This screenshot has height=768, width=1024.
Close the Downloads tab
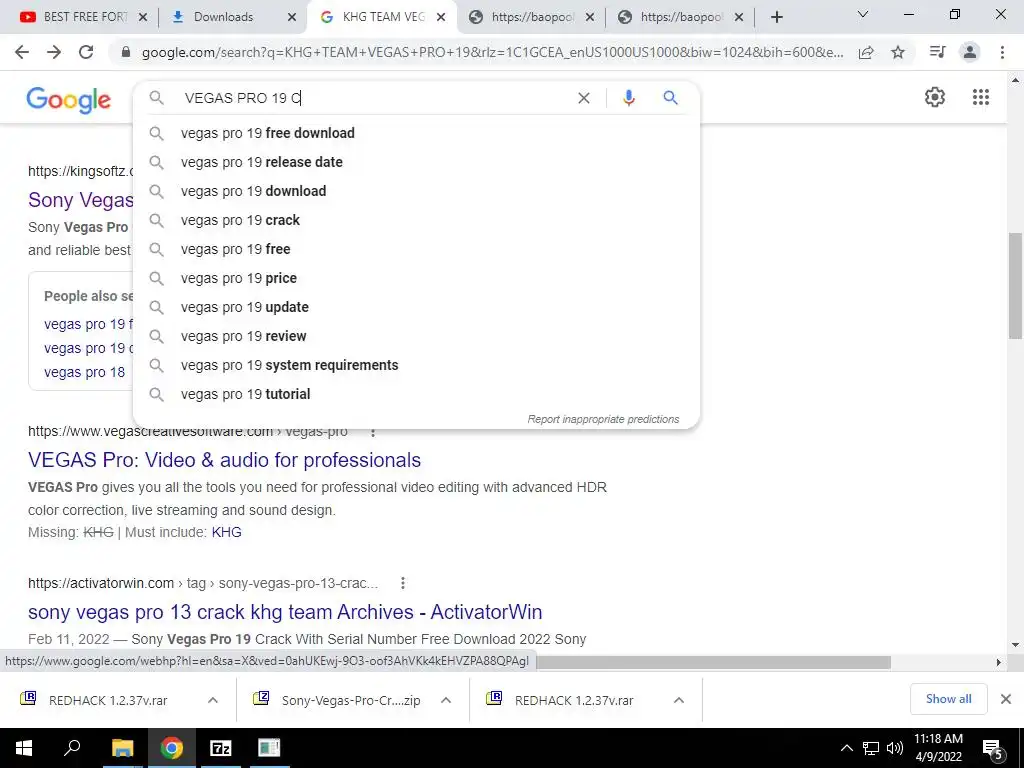click(292, 18)
